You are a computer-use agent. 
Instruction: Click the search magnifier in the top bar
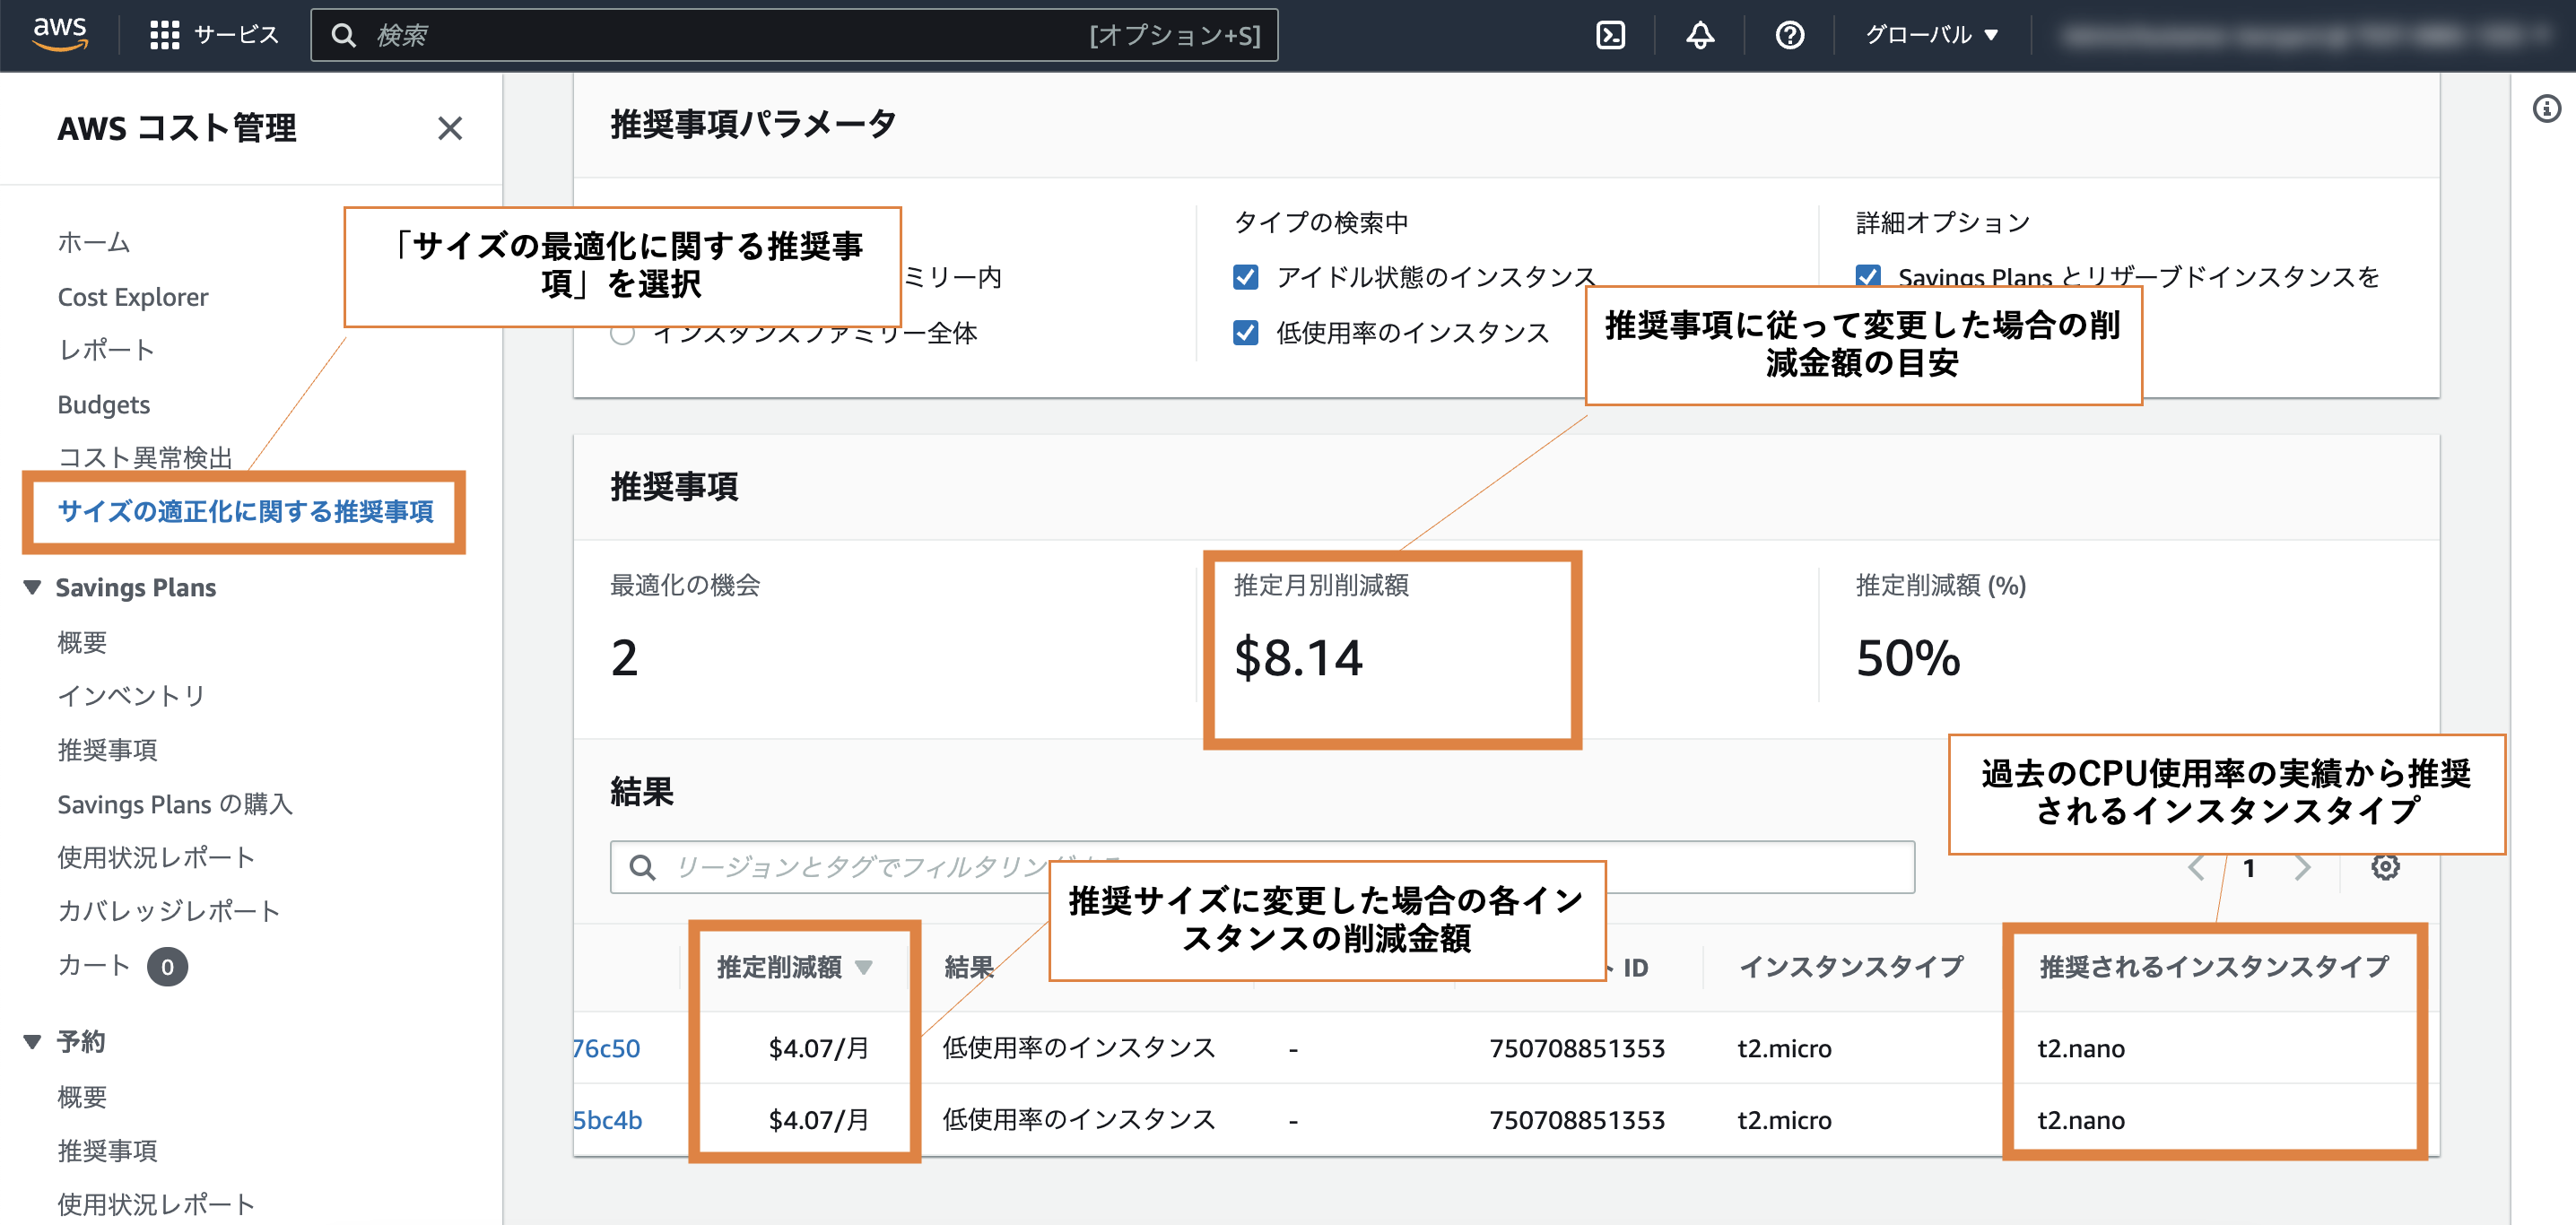(344, 34)
